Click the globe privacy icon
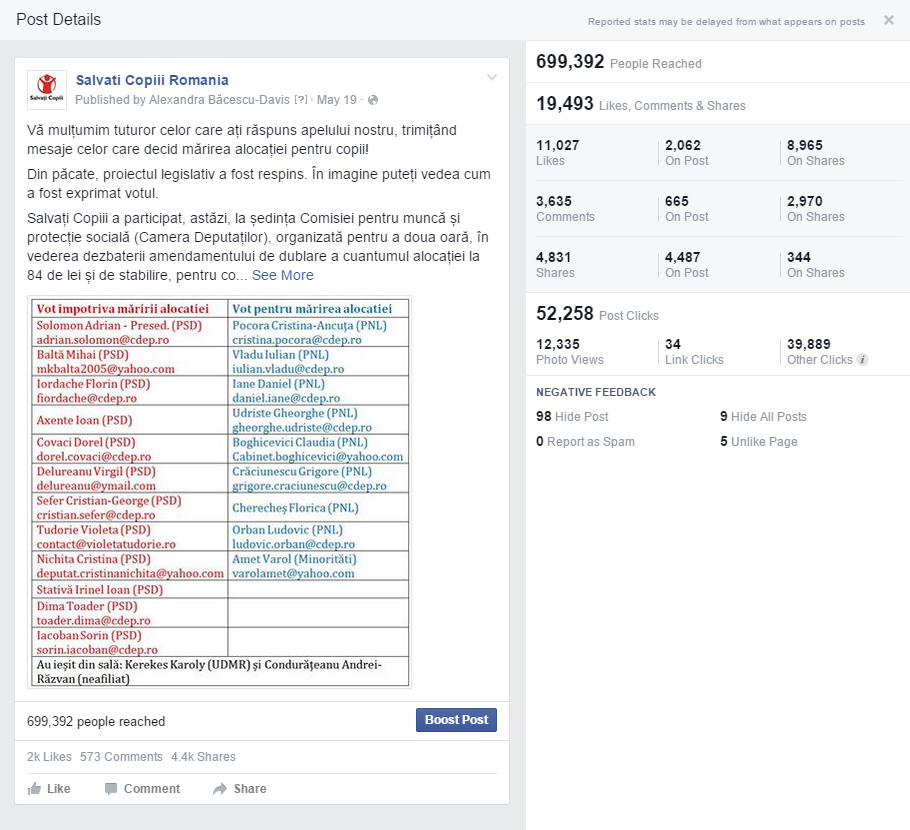910x830 pixels. (x=373, y=100)
